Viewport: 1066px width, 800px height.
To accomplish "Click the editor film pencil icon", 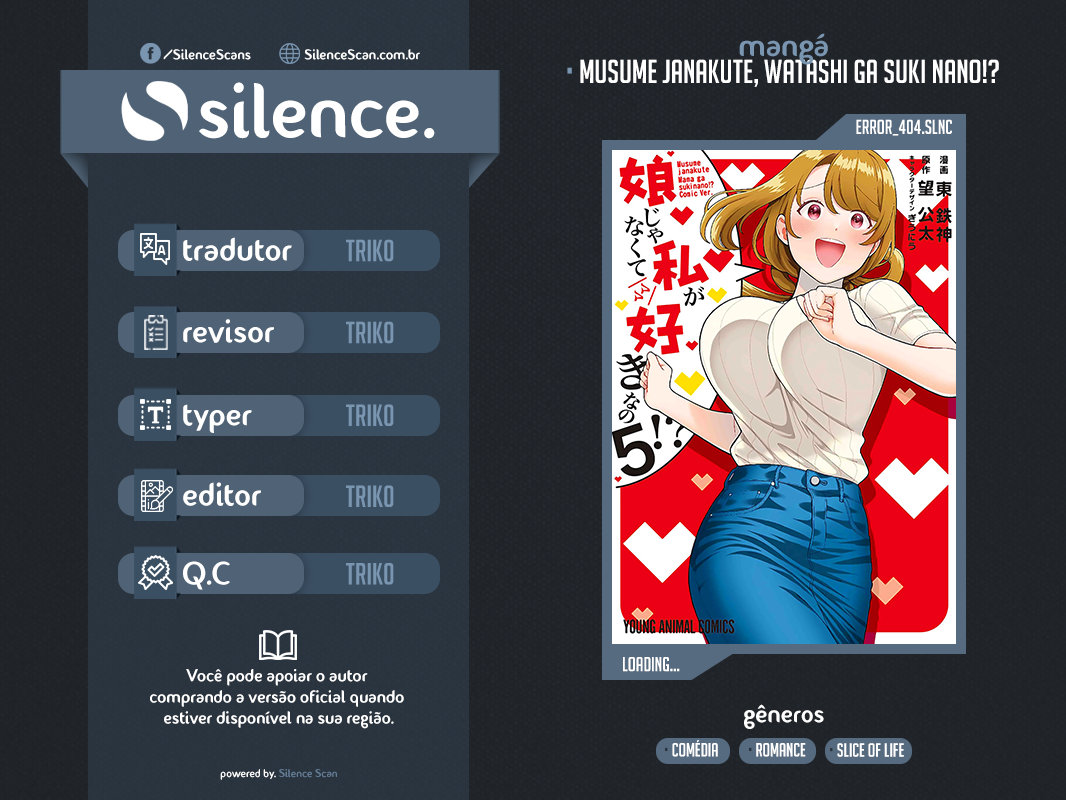I will click(x=155, y=495).
